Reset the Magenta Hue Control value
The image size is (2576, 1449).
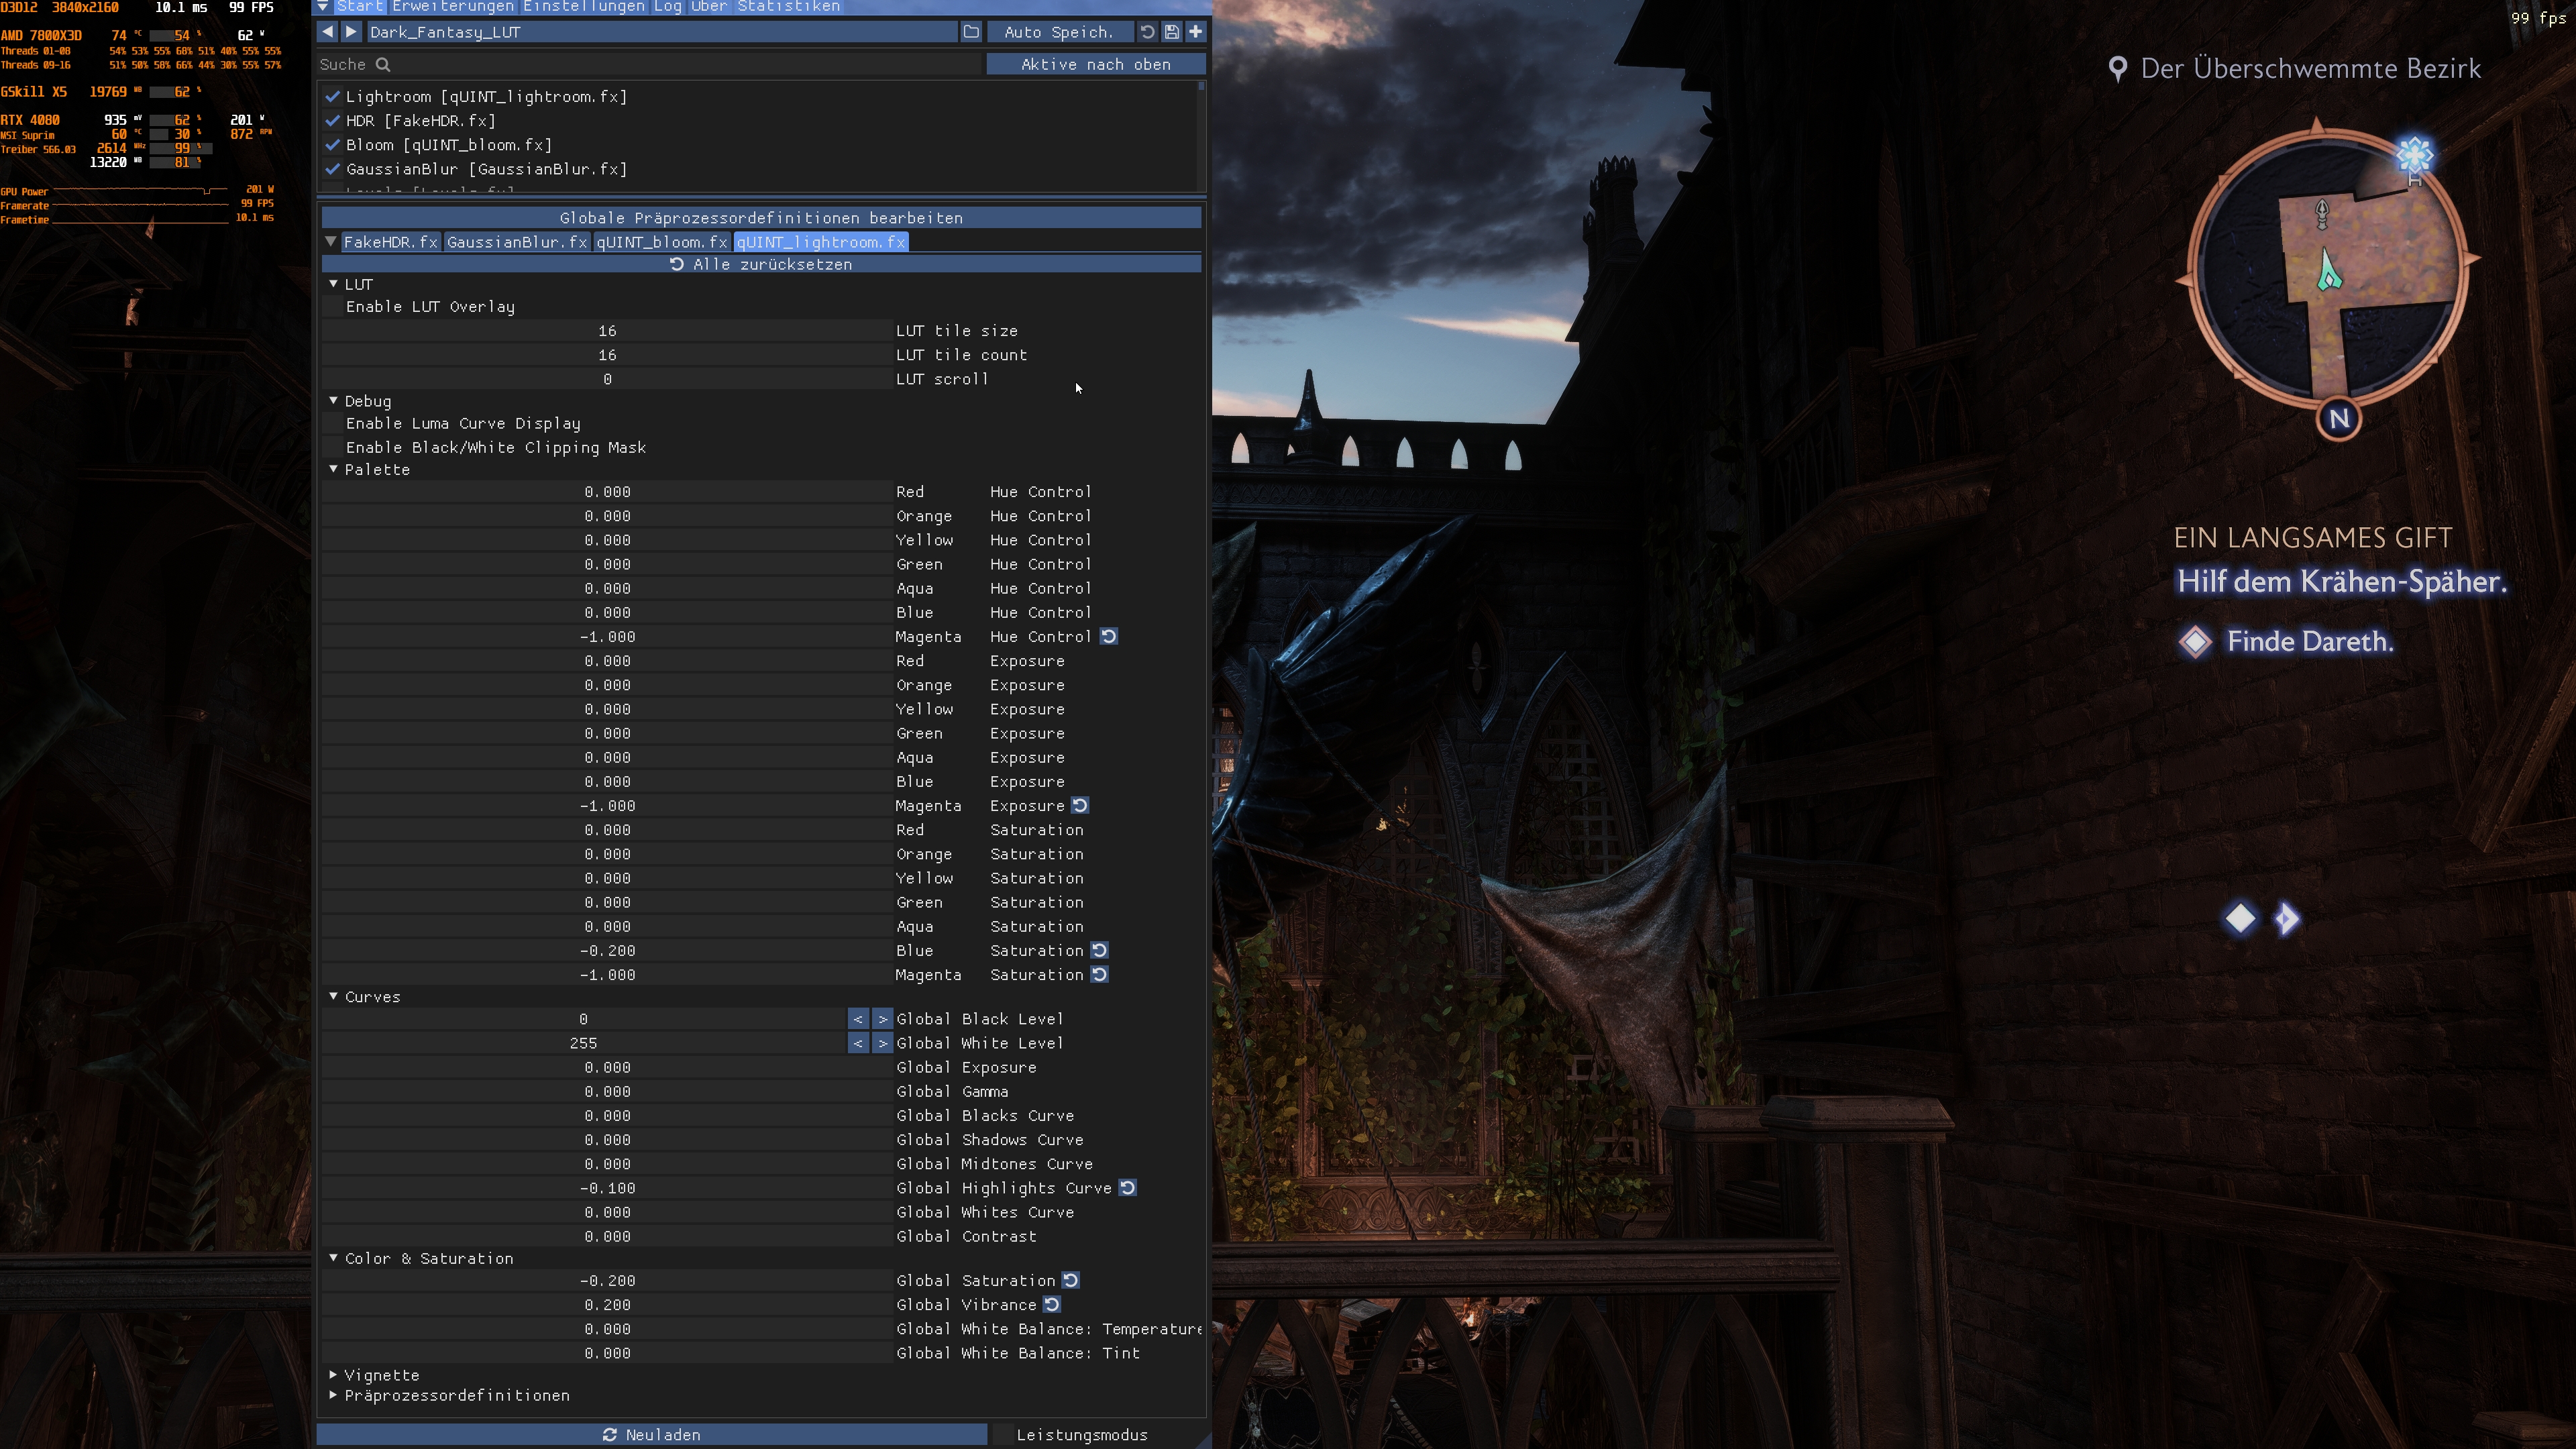click(1109, 636)
